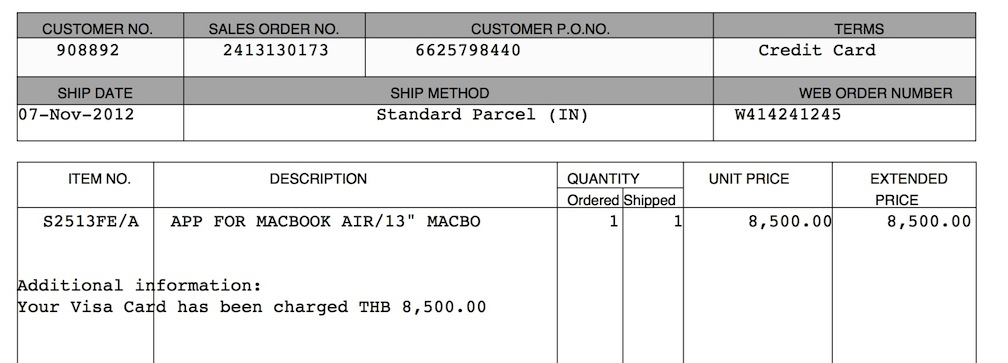The height and width of the screenshot is (363, 1008).
Task: Click web order number W414241245
Action: [788, 114]
